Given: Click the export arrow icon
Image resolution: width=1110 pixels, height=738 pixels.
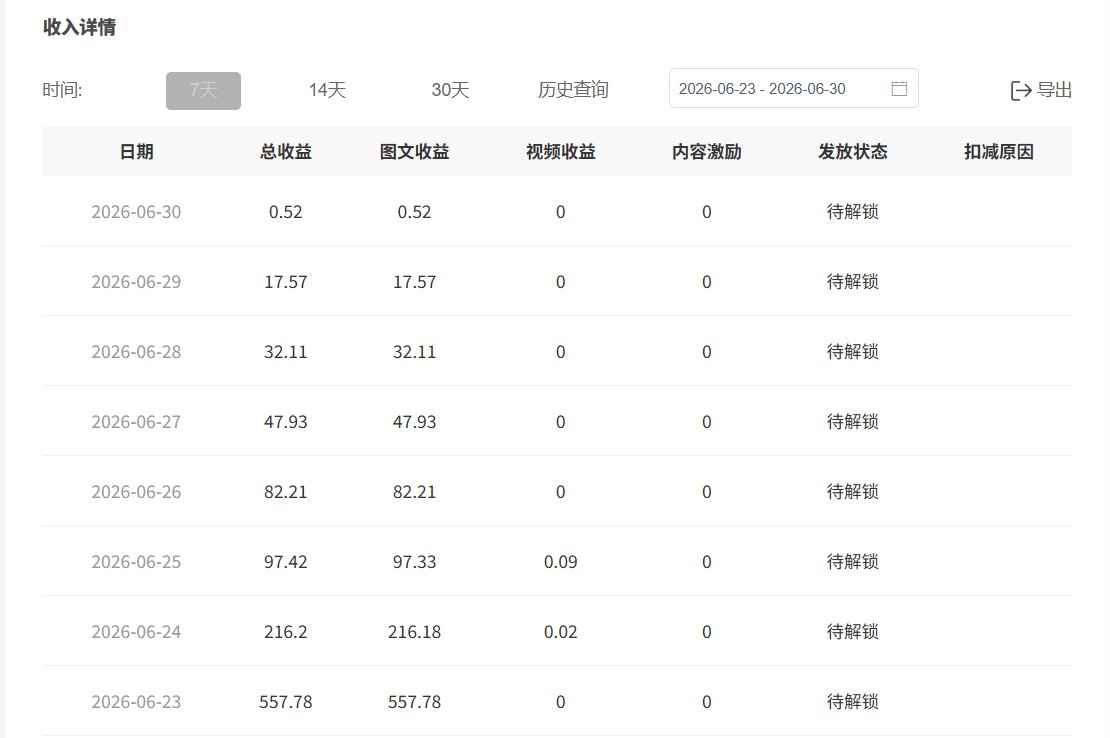Looking at the screenshot, I should [1021, 91].
